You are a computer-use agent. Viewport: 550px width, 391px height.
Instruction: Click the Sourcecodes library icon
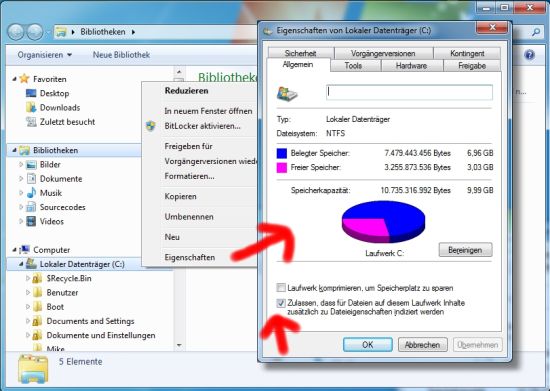[31, 207]
